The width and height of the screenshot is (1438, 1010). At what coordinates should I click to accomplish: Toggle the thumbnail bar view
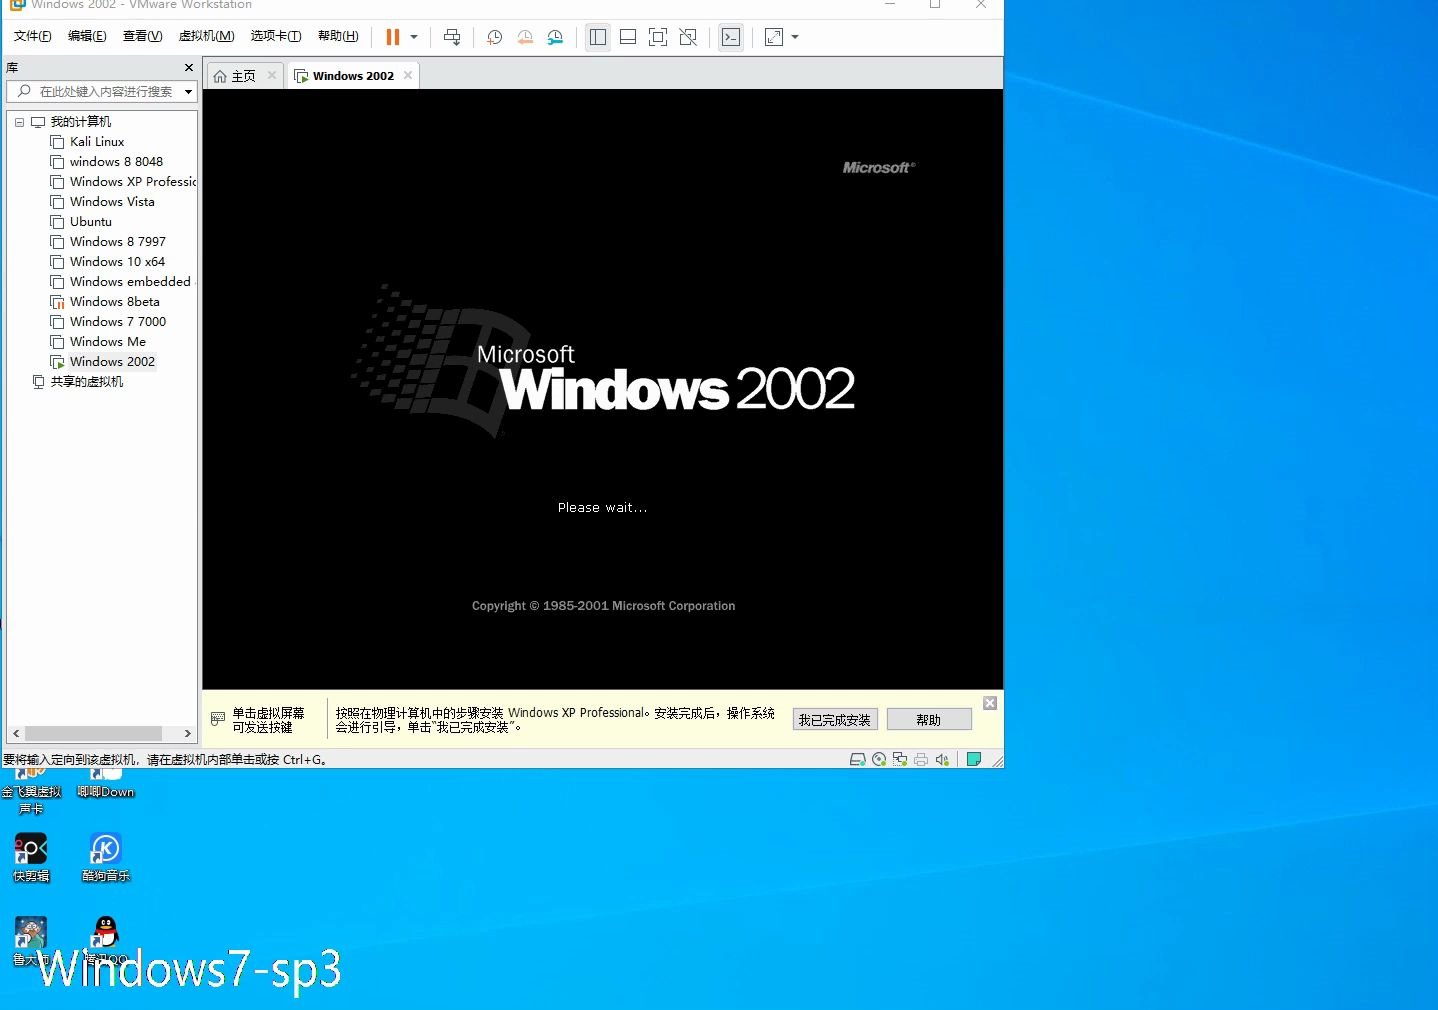[628, 37]
